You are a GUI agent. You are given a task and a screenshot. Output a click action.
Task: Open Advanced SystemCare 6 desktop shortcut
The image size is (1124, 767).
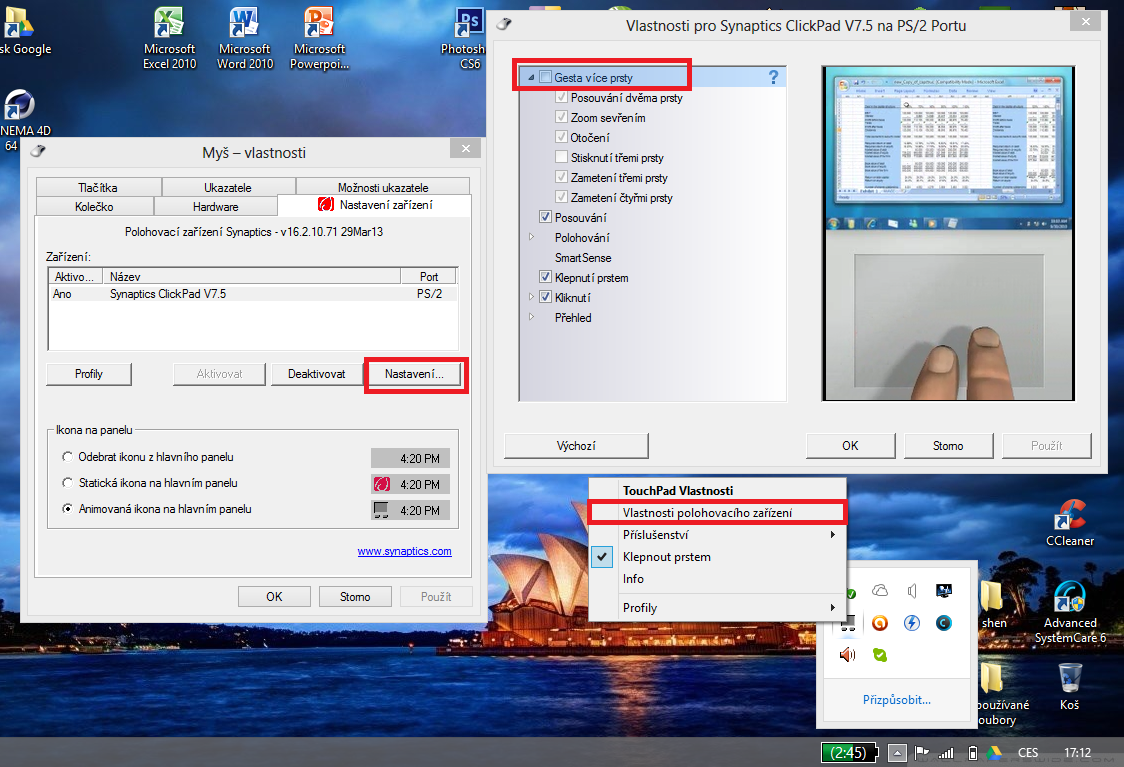tap(1070, 612)
